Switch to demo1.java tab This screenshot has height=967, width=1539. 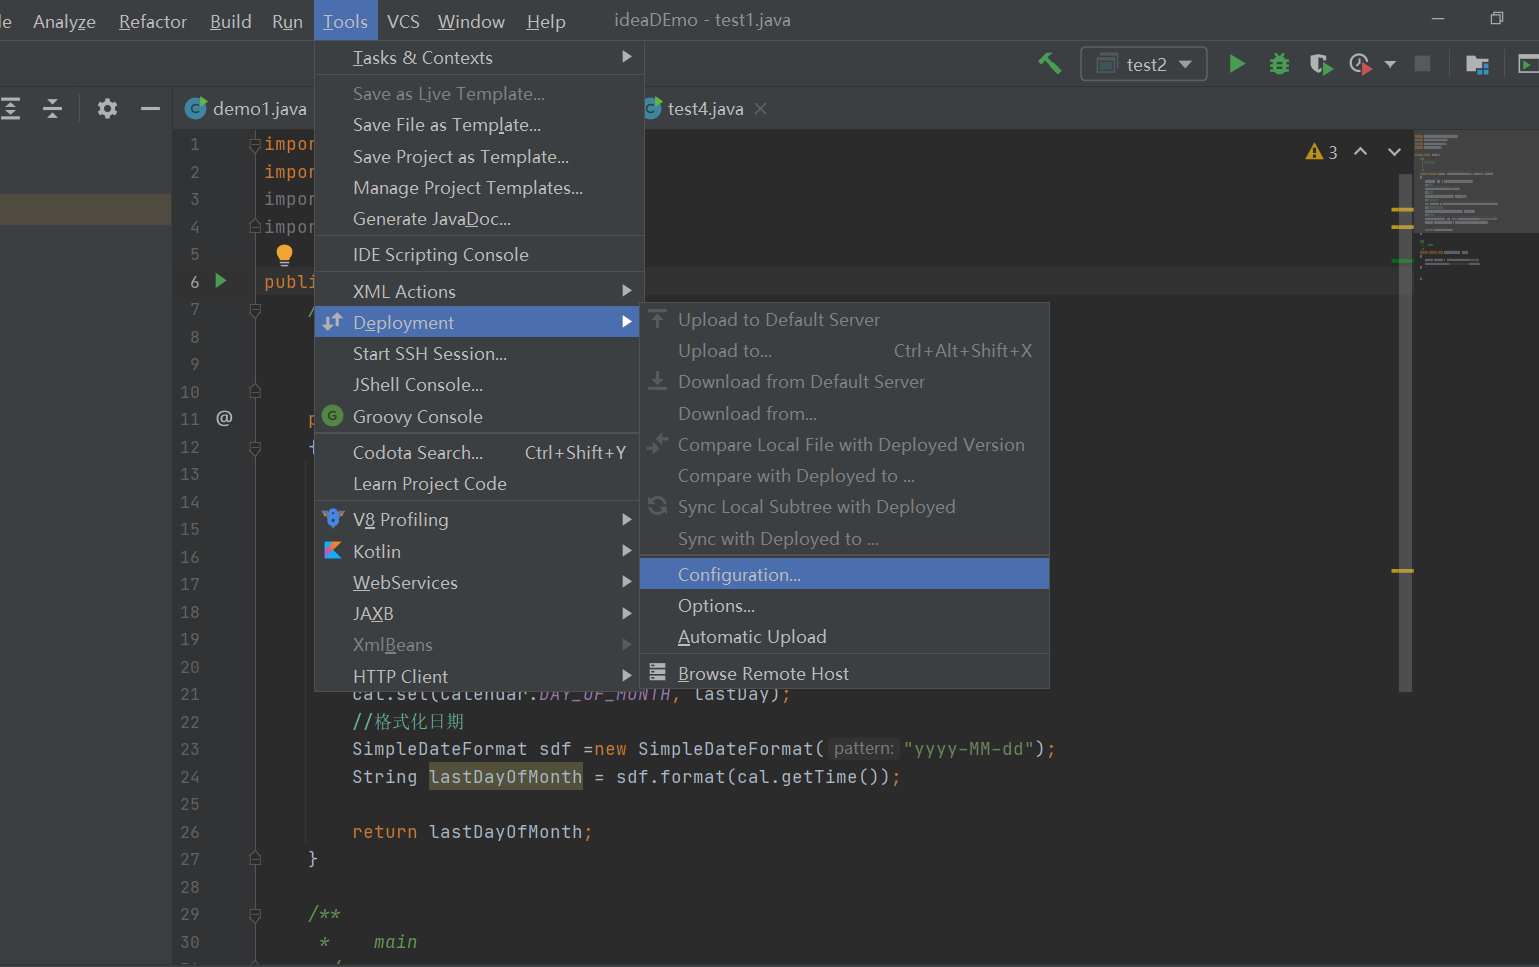click(247, 108)
